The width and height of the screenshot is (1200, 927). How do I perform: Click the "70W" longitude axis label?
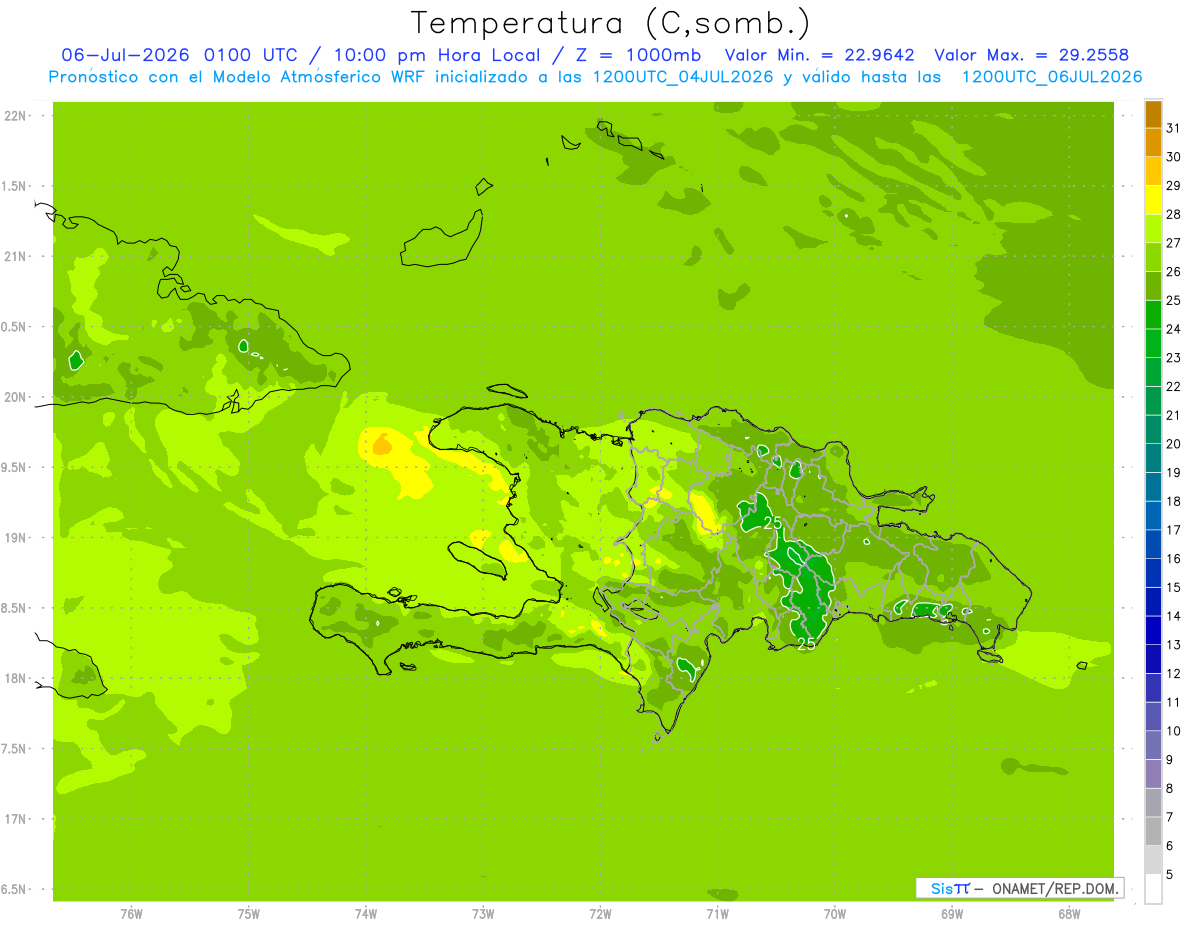pos(835,914)
